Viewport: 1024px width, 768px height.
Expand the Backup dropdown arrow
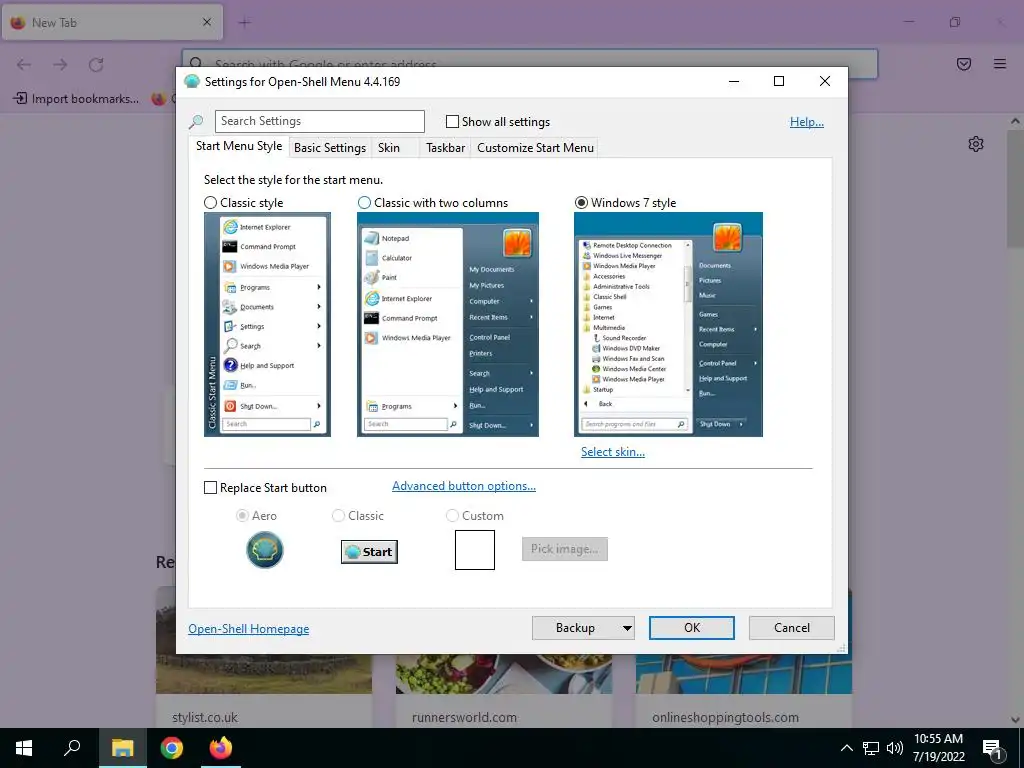[x=627, y=628]
